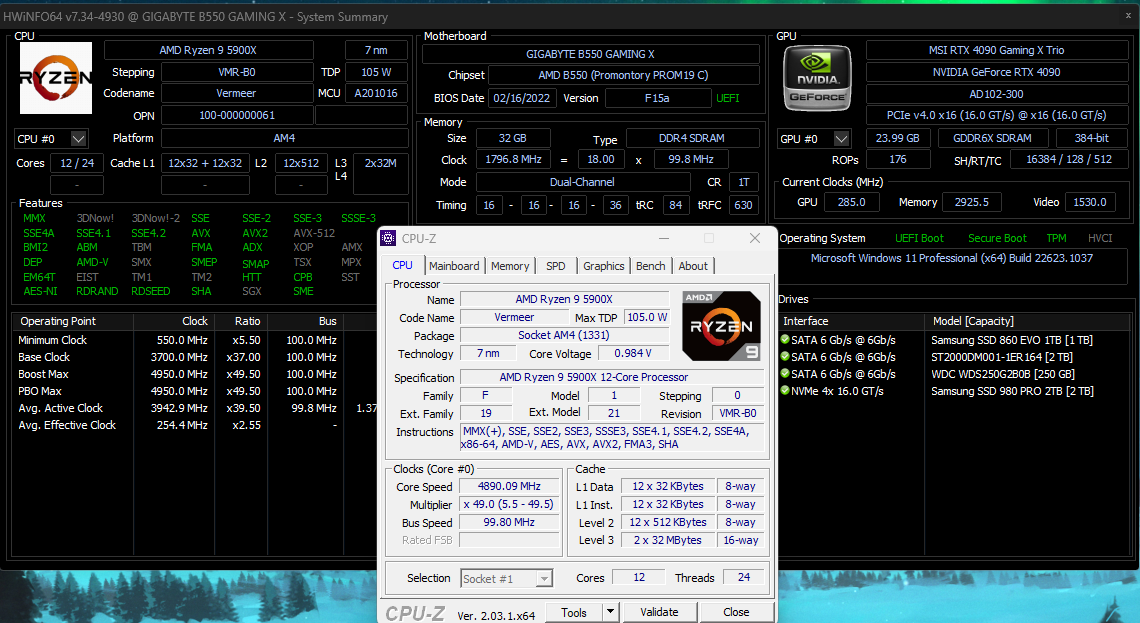This screenshot has width=1140, height=623.
Task: Expand the Socket #1 selection combo box
Action: 544,578
